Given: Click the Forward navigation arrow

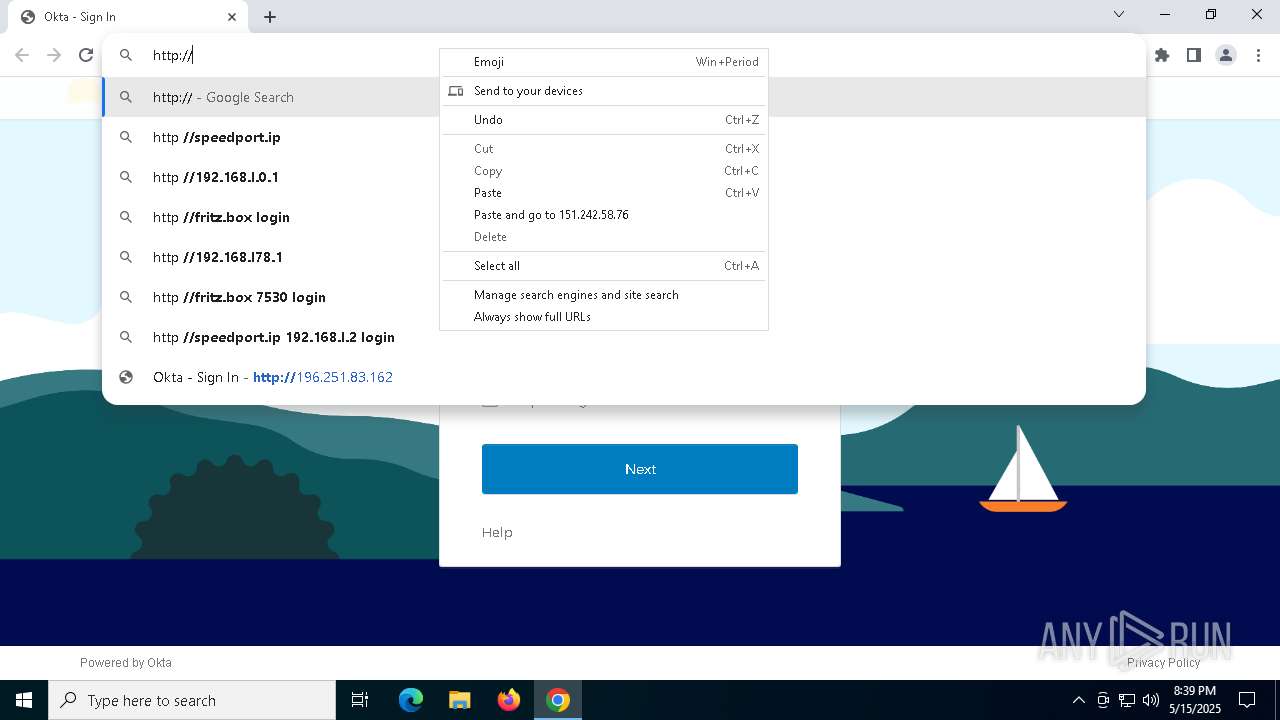Looking at the screenshot, I should click(54, 56).
